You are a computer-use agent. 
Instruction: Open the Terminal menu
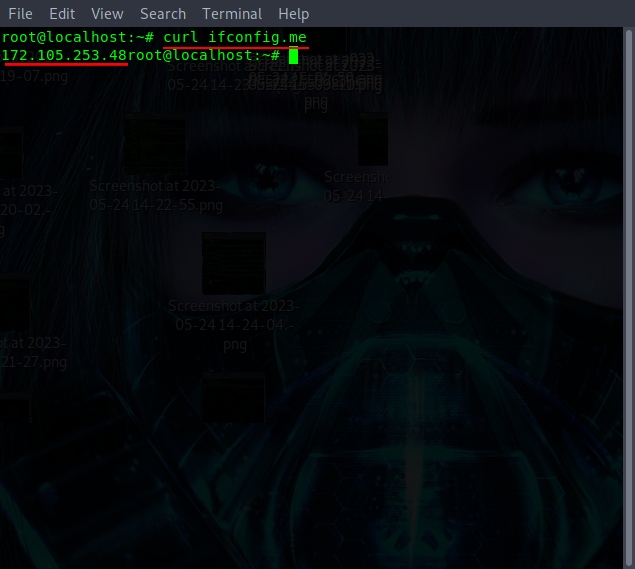tap(232, 14)
